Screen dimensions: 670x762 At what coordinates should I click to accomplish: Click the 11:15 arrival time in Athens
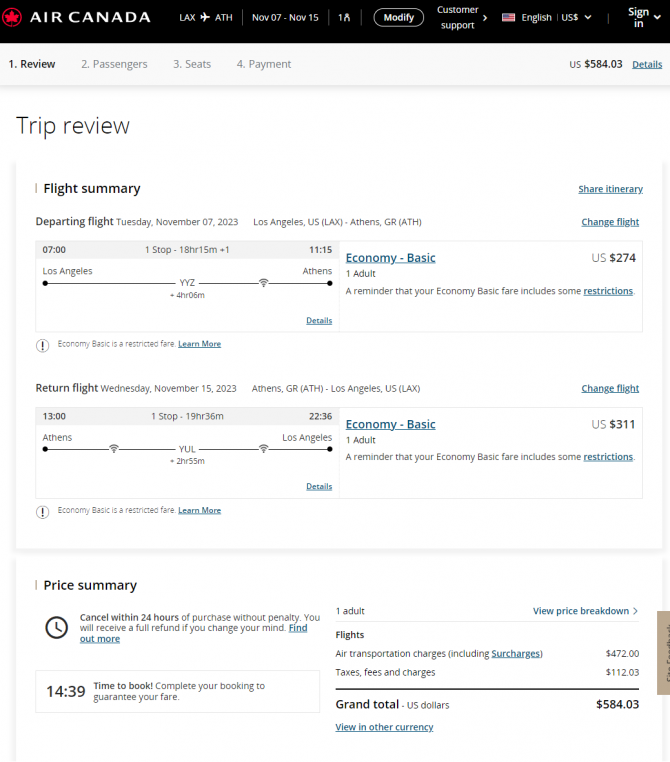click(x=321, y=250)
